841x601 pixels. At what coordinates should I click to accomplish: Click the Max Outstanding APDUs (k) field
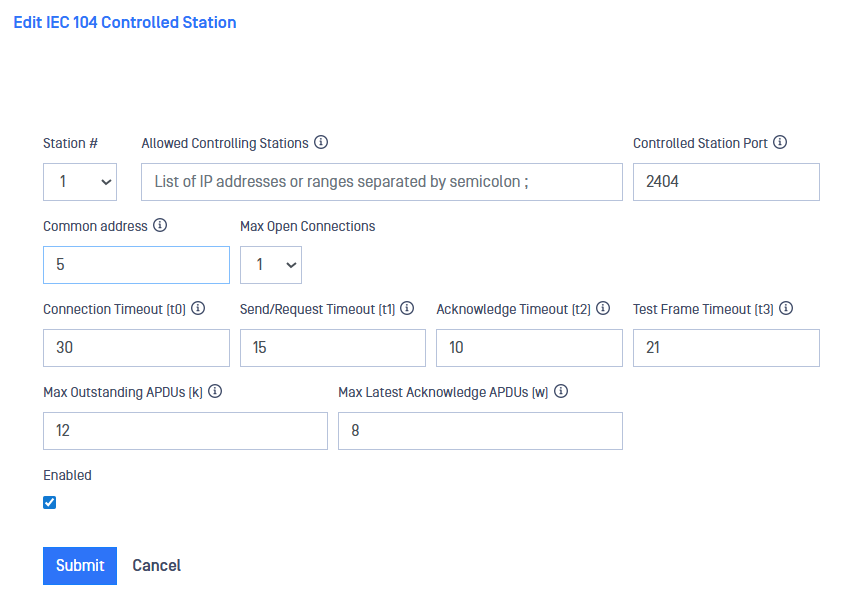click(x=185, y=431)
